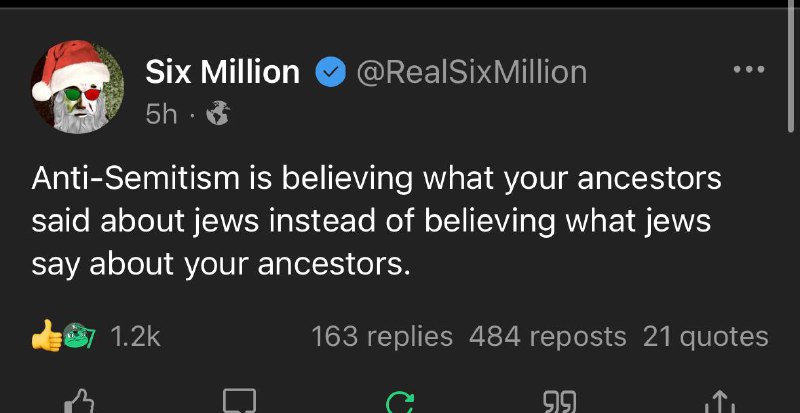This screenshot has height=413, width=800.
Task: Tap the quotation marks quote icon
Action: 560,403
